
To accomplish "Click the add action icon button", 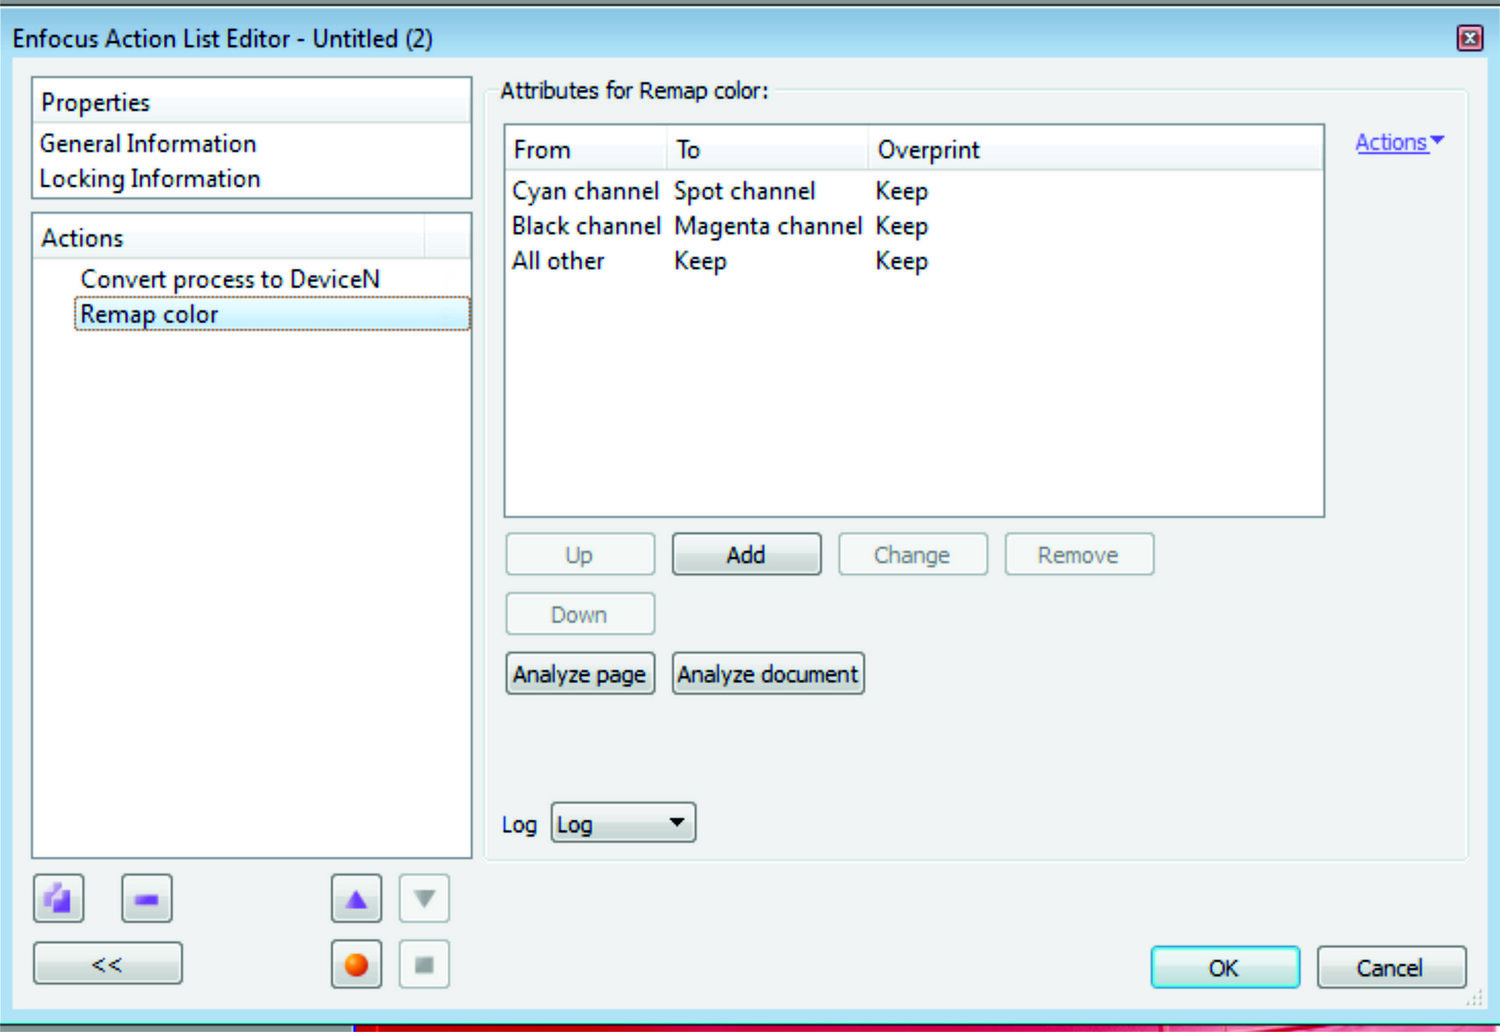I will click(x=58, y=898).
